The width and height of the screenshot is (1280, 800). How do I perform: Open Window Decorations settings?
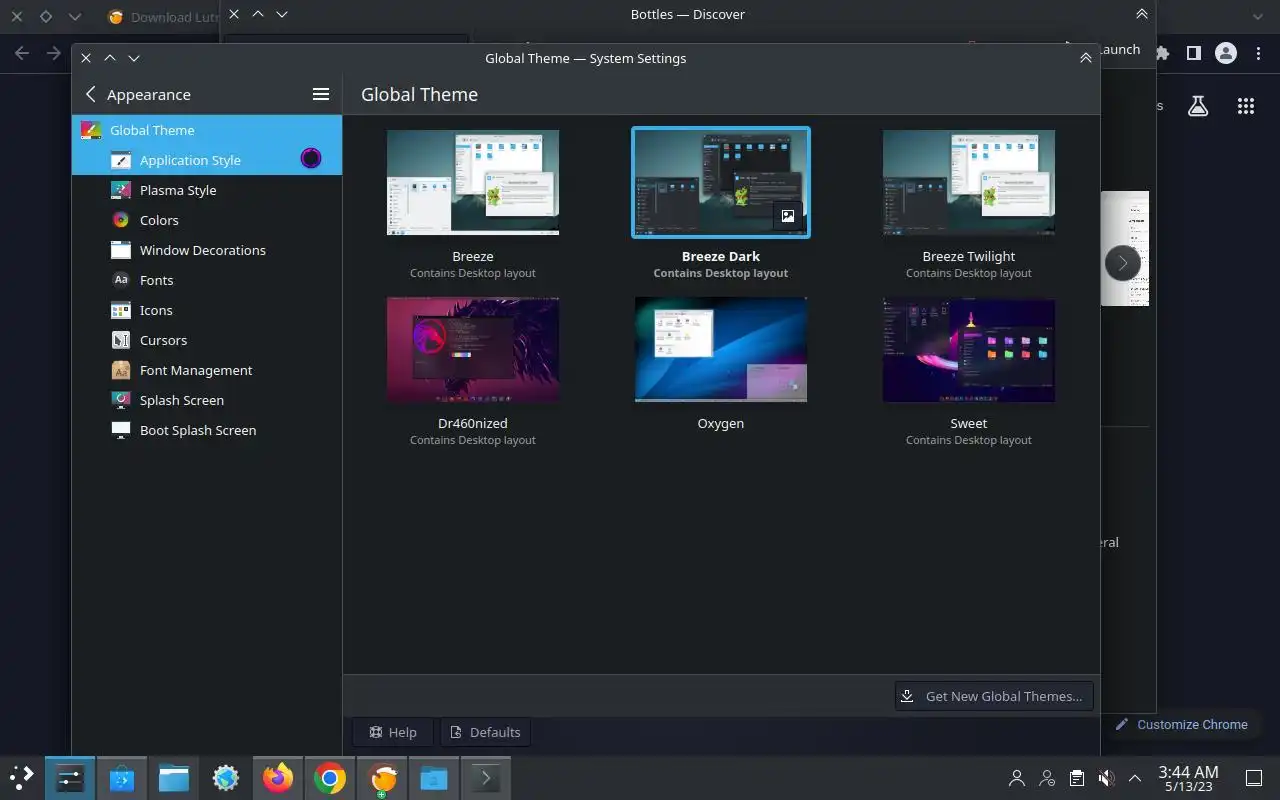tap(207, 250)
